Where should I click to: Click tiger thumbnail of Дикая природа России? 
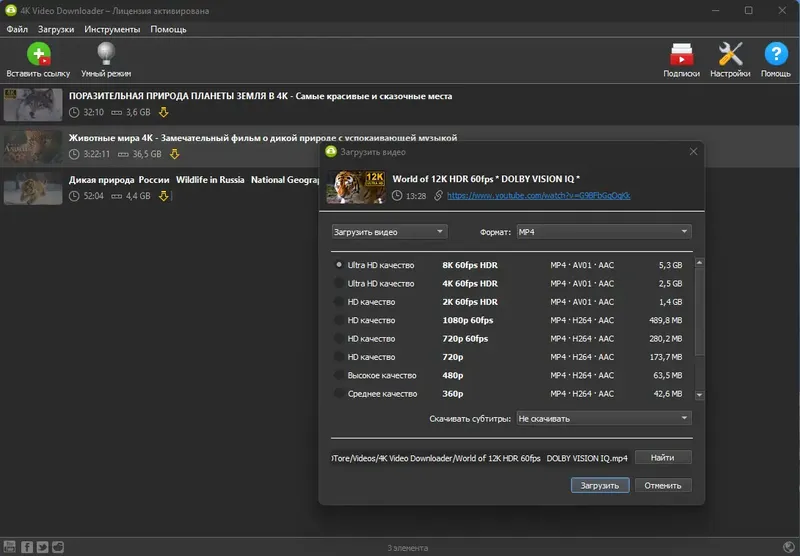click(x=33, y=188)
